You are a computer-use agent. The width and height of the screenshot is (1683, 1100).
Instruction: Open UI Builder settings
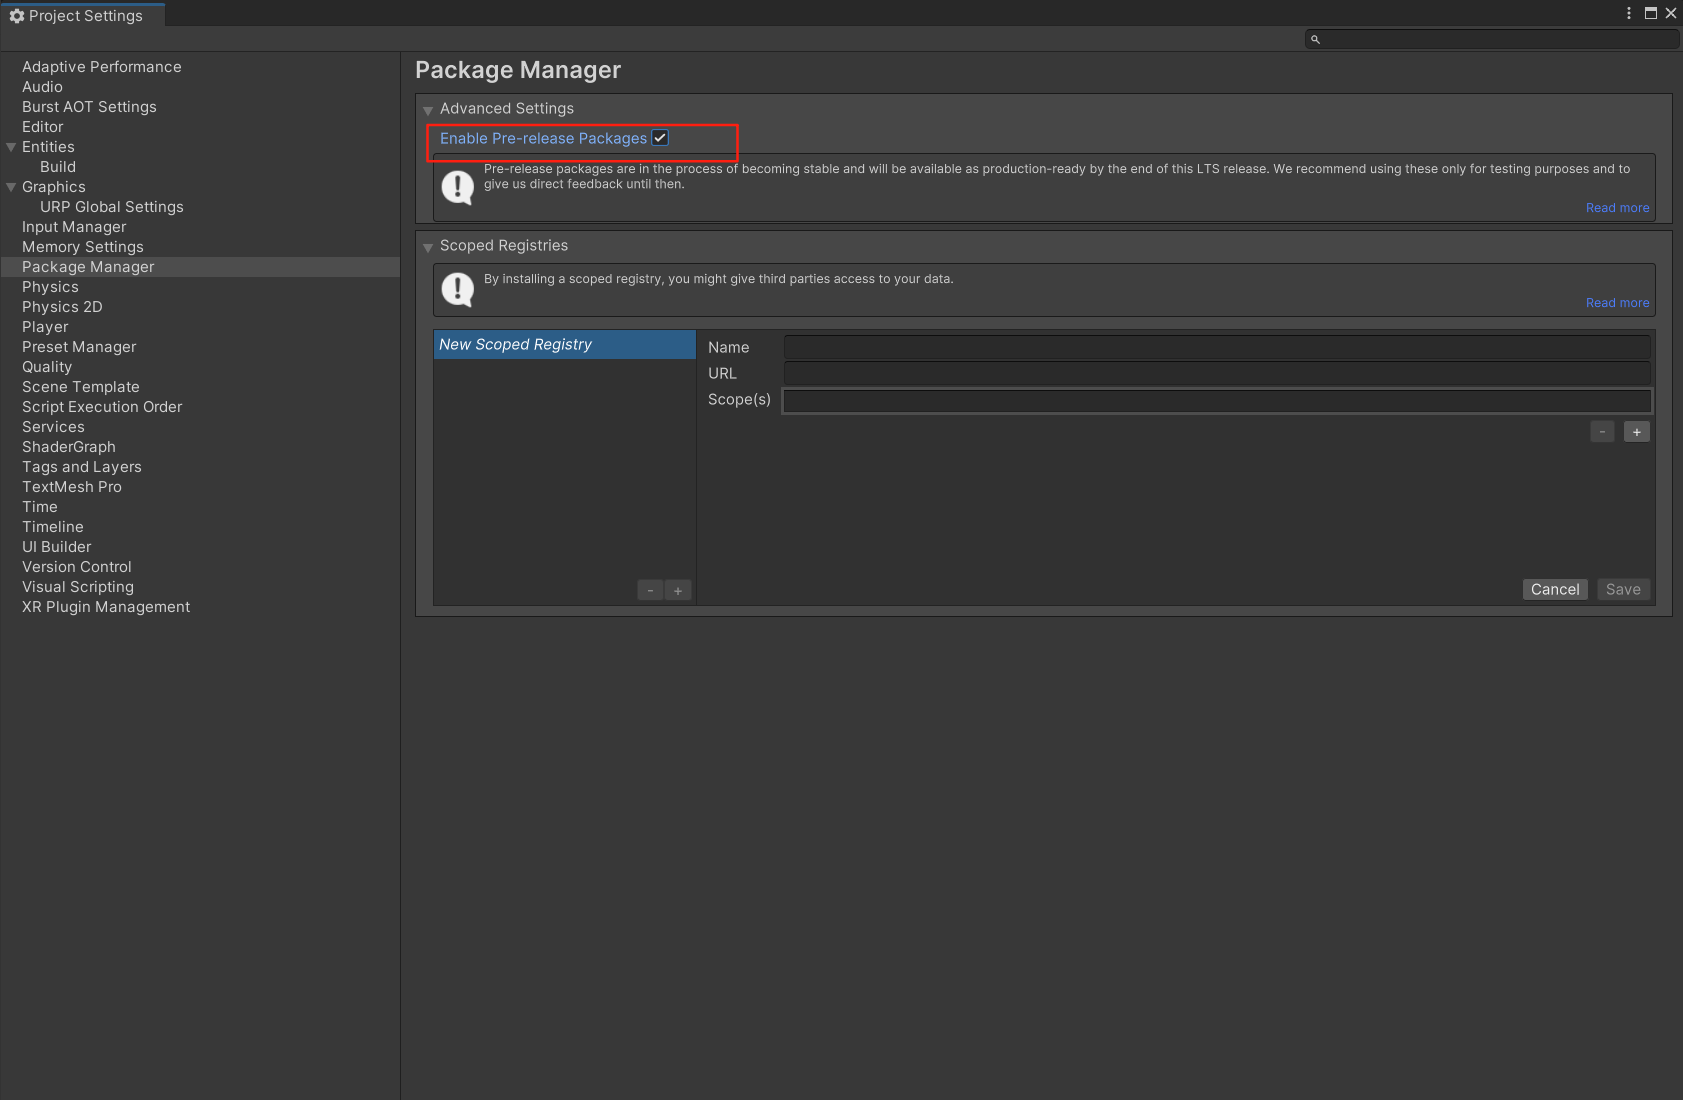tap(57, 547)
